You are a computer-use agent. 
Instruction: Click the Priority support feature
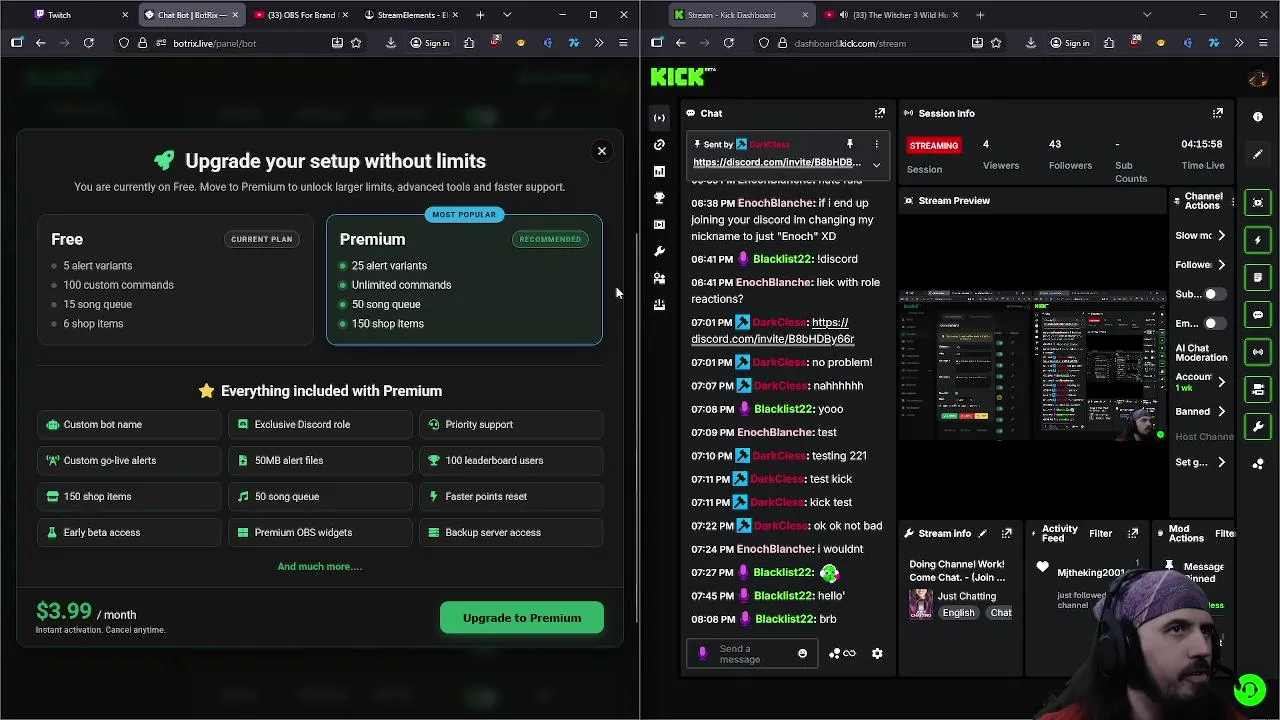click(x=511, y=424)
